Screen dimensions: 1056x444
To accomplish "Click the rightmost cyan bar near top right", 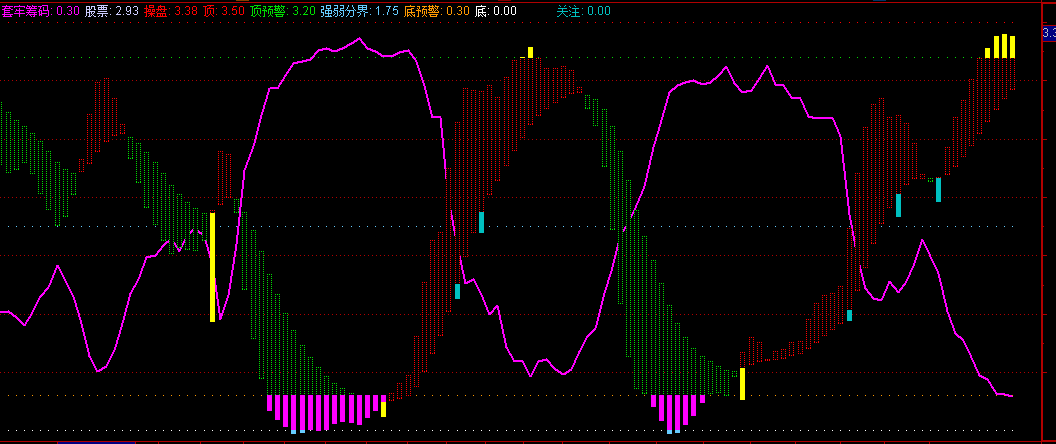I will [938, 189].
